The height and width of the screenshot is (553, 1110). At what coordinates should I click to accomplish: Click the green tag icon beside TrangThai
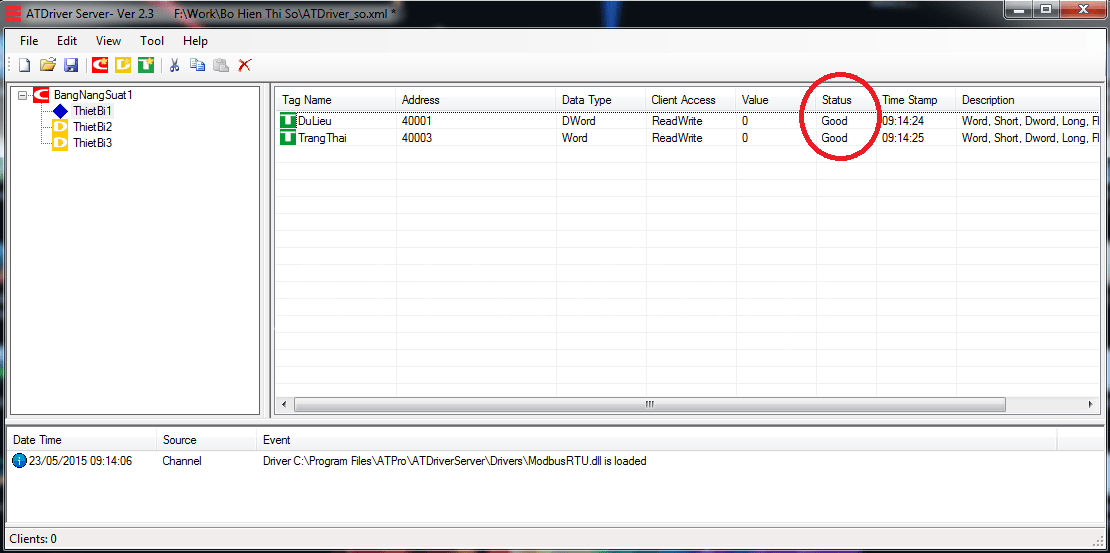pos(288,138)
